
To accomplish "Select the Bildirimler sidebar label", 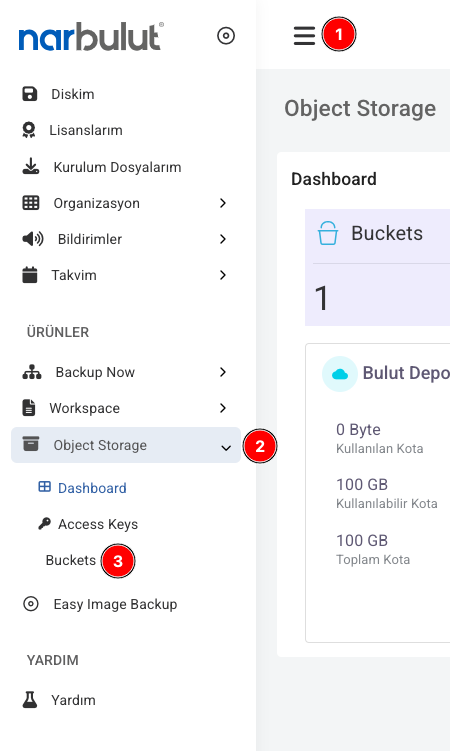I will (90, 239).
